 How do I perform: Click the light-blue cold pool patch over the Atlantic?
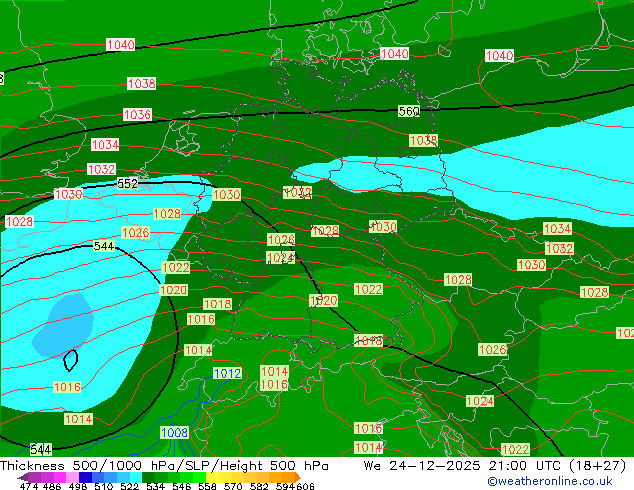click(x=64, y=325)
